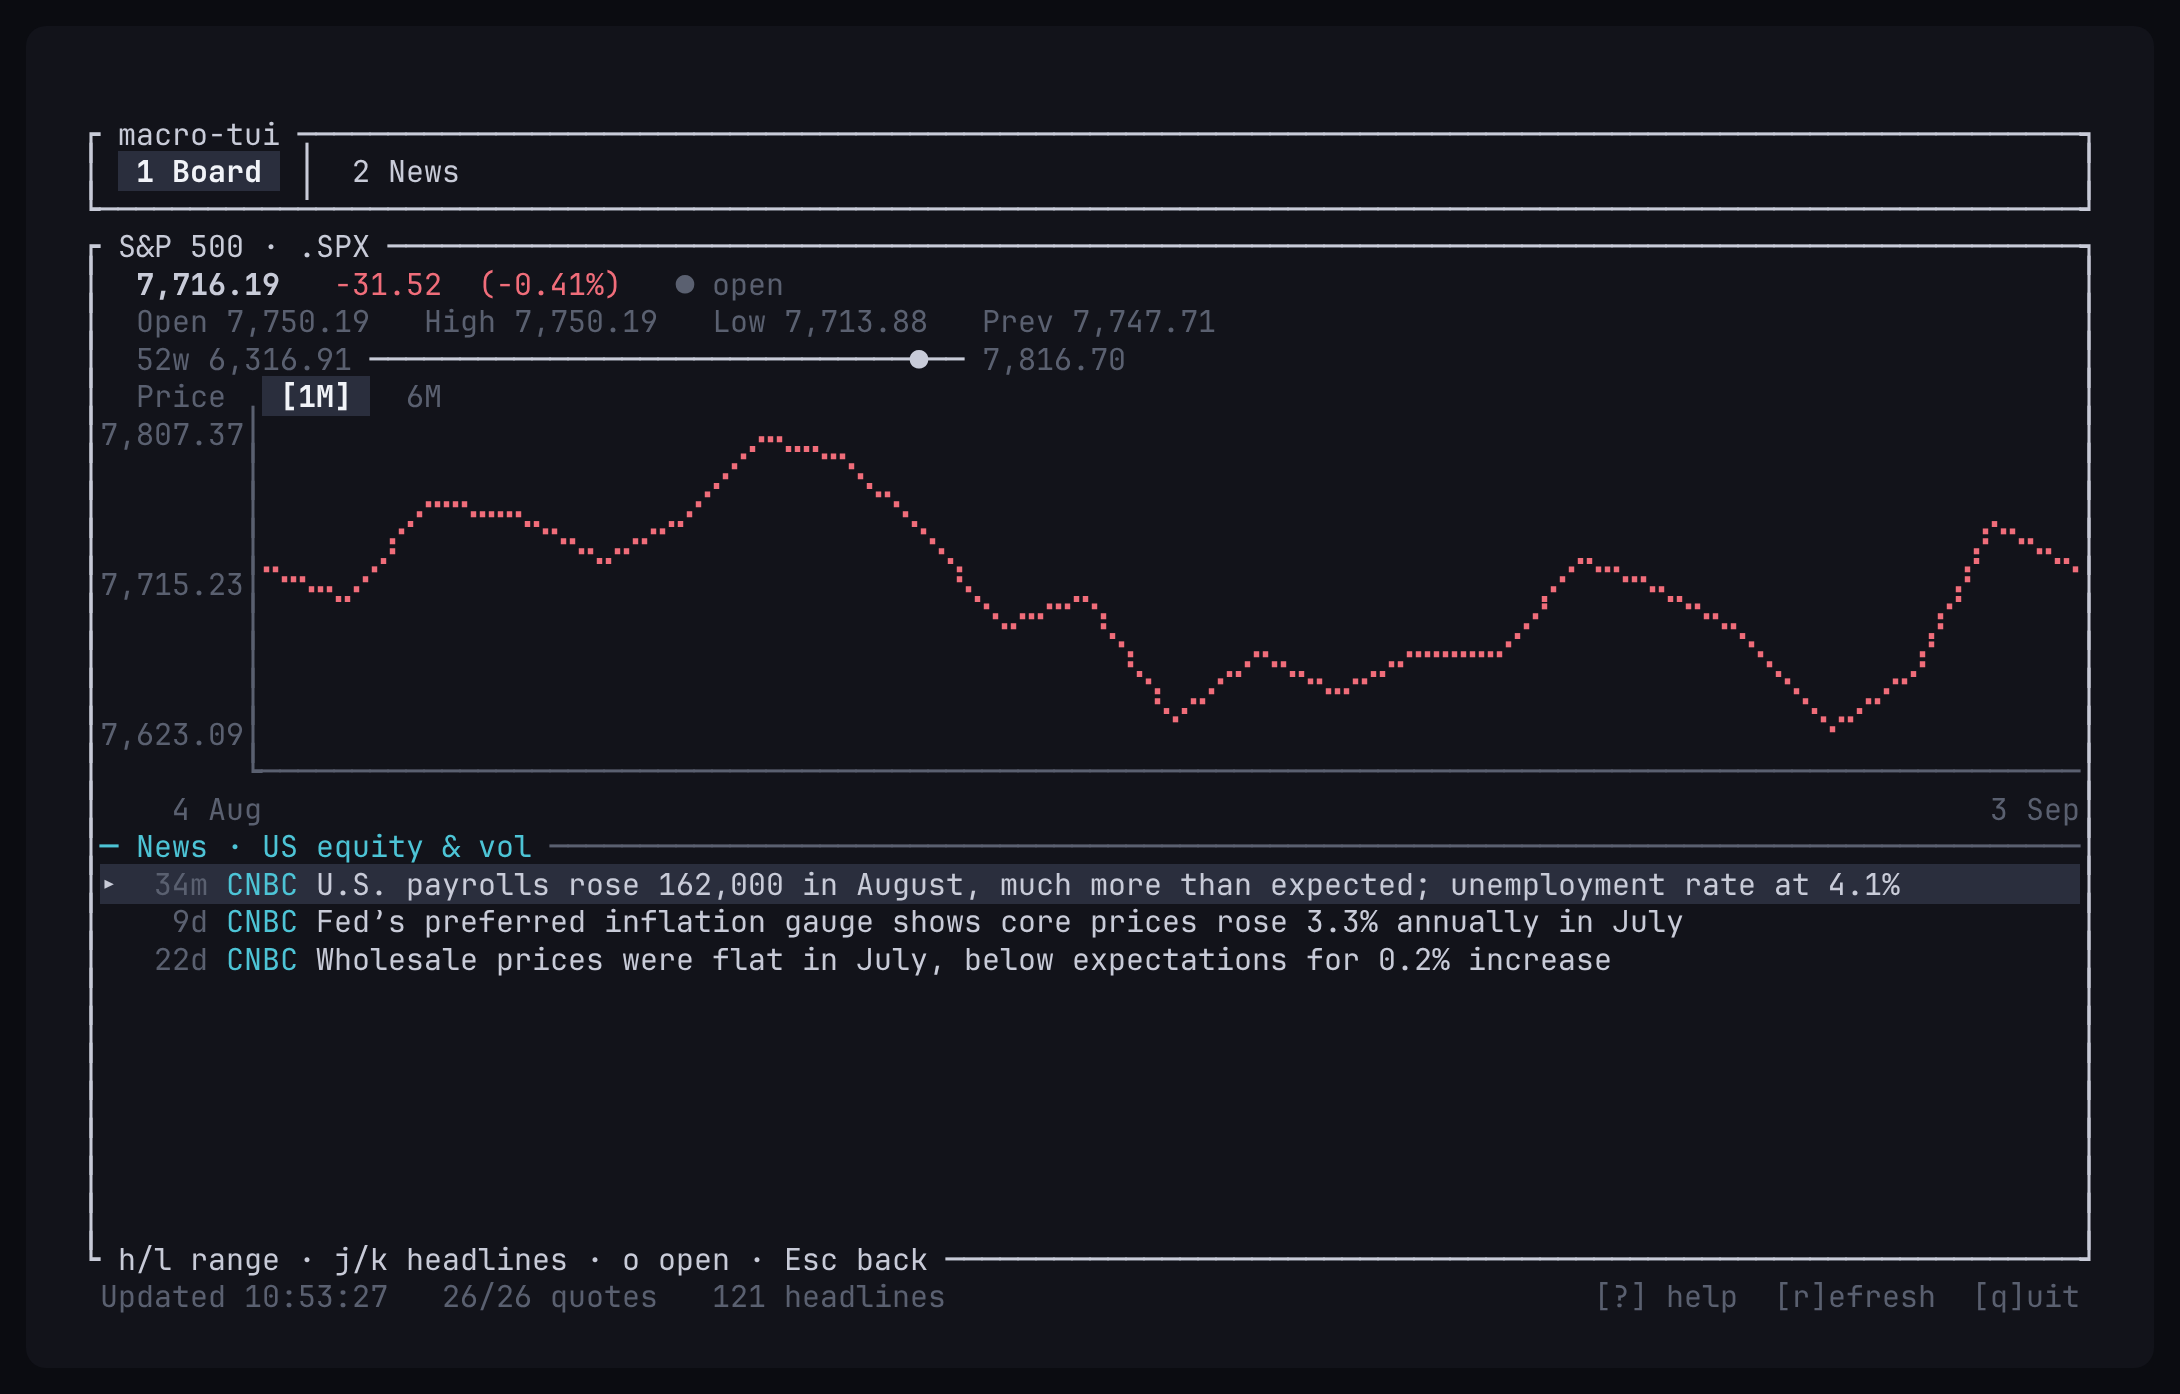Click the Open 7,750.19 value
Viewport: 2180px width, 1394px height.
tap(253, 322)
